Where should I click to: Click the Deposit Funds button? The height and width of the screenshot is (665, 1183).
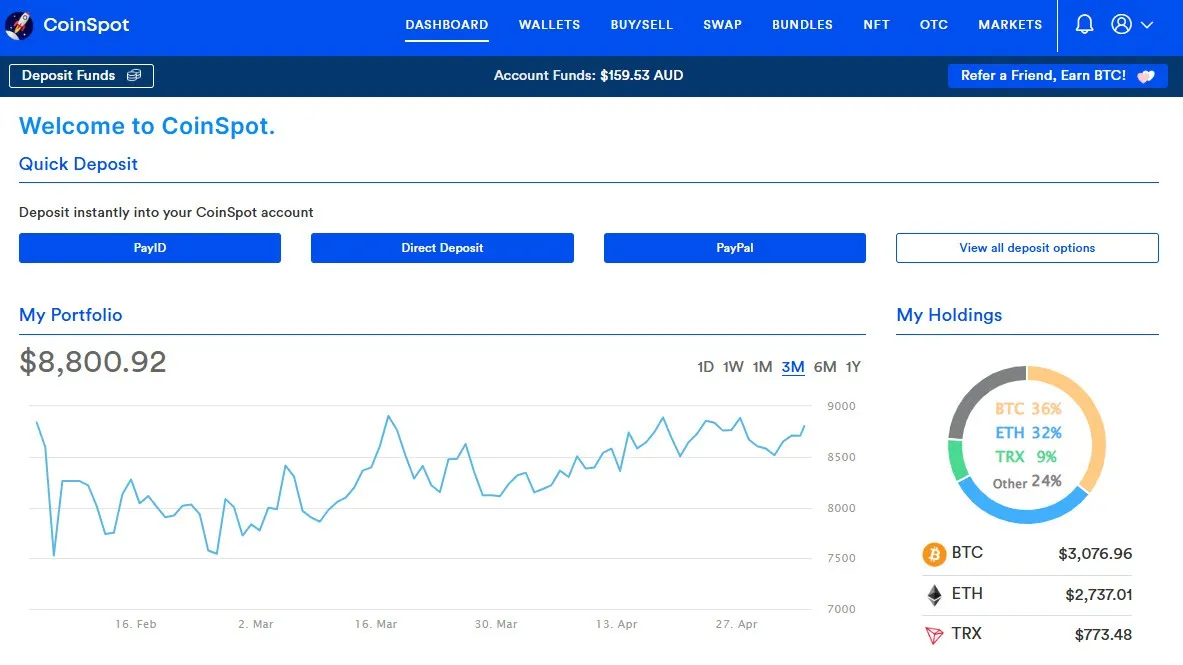pyautogui.click(x=81, y=75)
